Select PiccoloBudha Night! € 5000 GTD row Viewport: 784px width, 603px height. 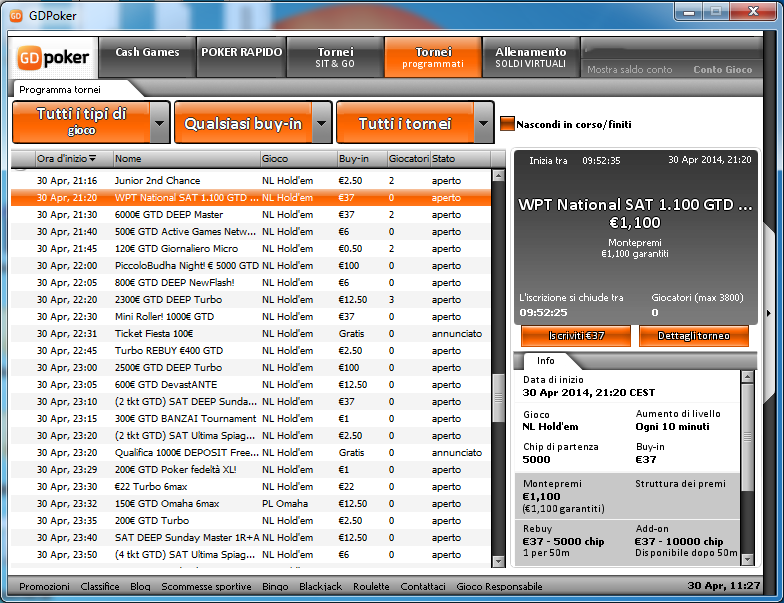point(251,266)
